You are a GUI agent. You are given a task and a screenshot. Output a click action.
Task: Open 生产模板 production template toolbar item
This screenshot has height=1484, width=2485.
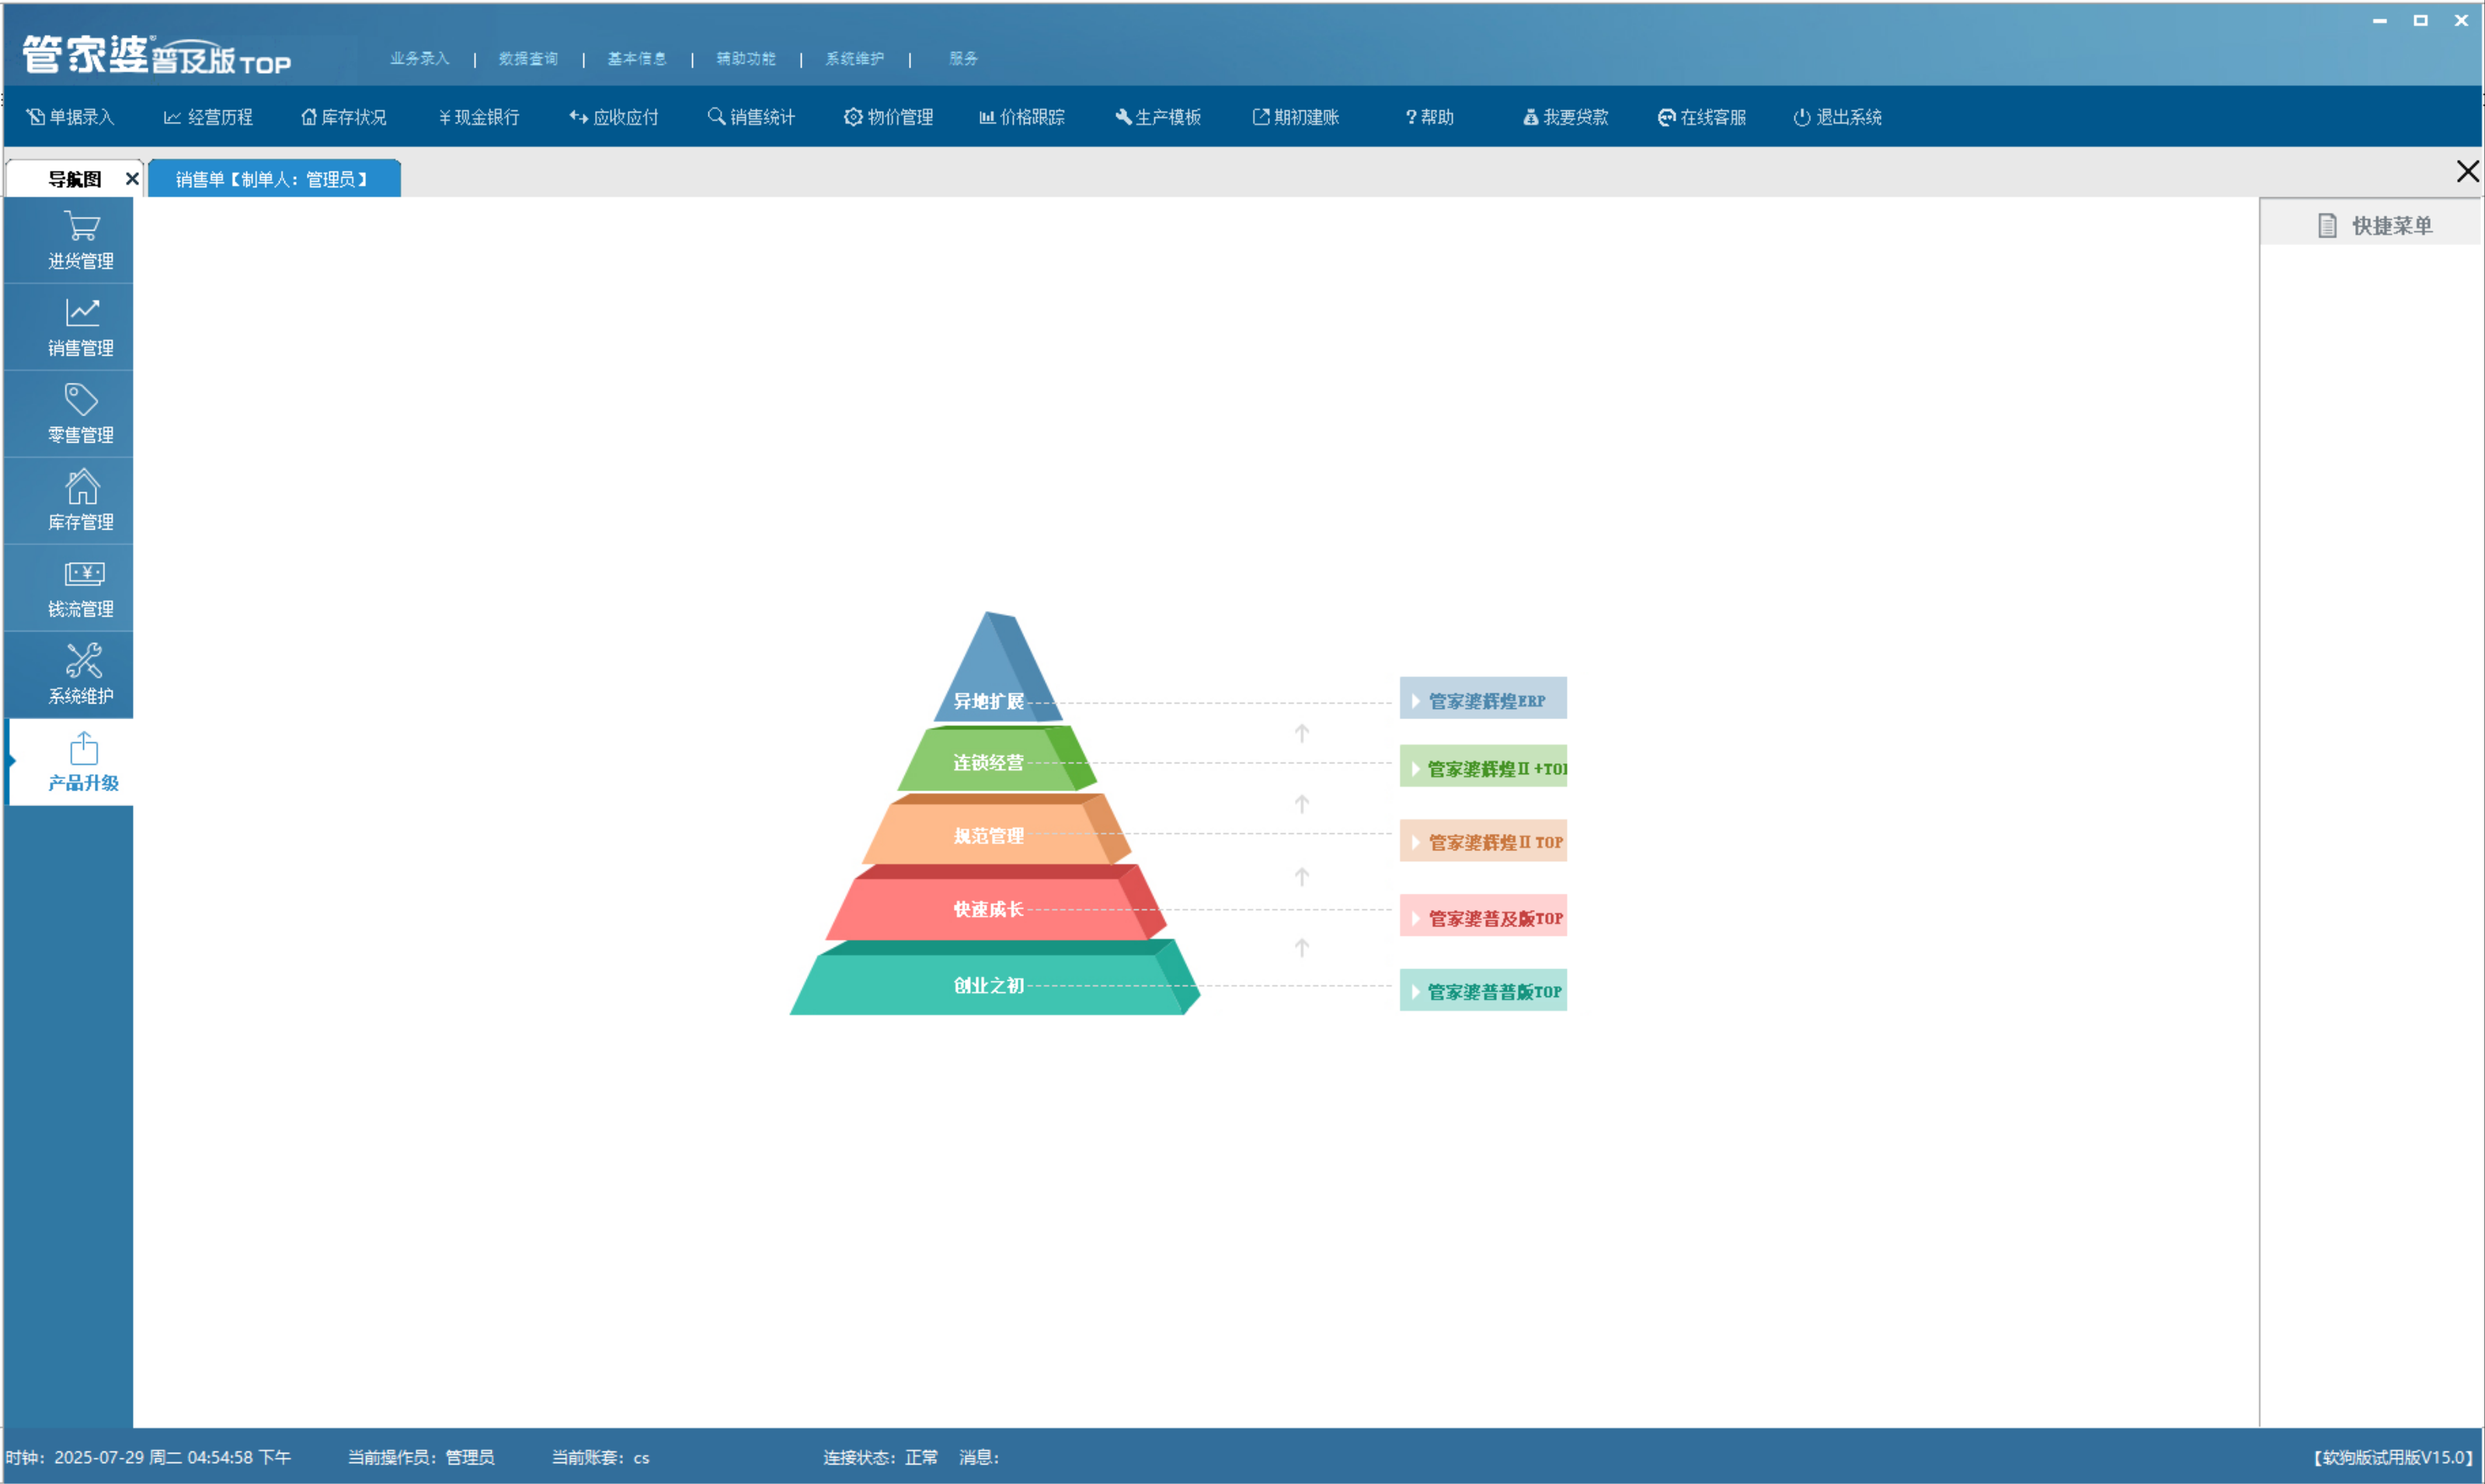point(1158,117)
